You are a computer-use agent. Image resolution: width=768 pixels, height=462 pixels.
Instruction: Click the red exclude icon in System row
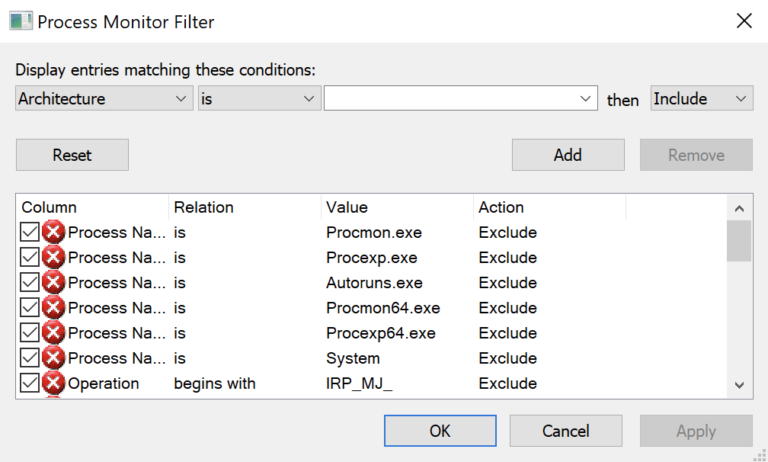(x=54, y=358)
